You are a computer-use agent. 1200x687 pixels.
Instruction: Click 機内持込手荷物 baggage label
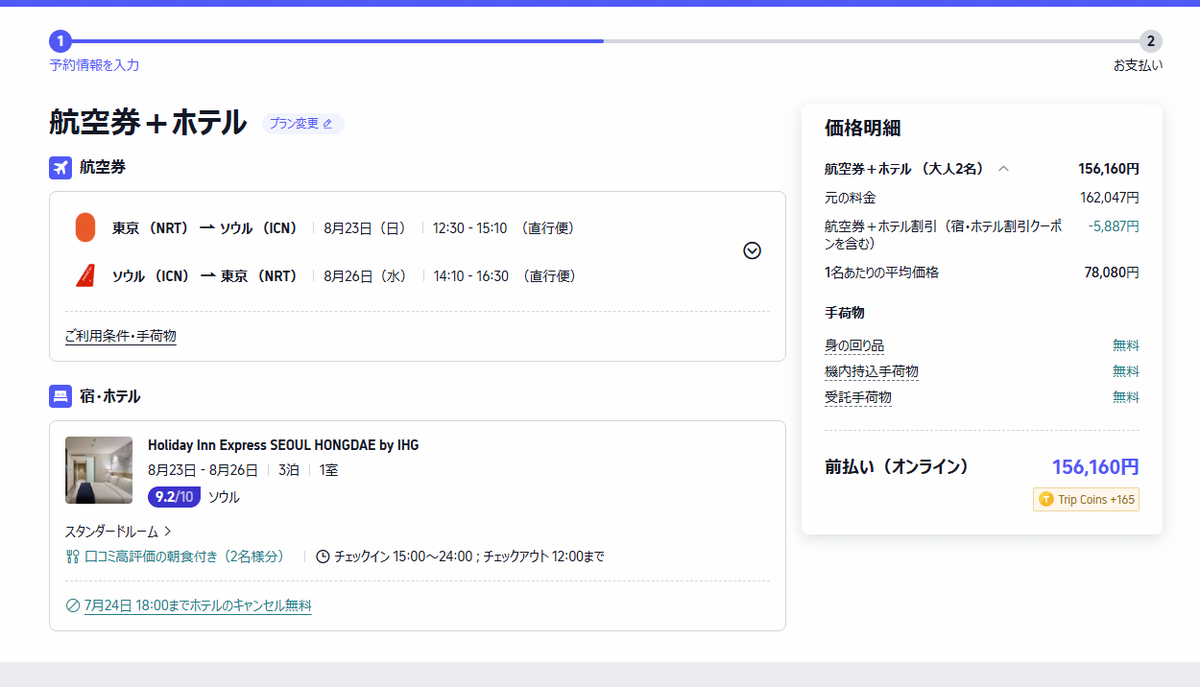871,371
